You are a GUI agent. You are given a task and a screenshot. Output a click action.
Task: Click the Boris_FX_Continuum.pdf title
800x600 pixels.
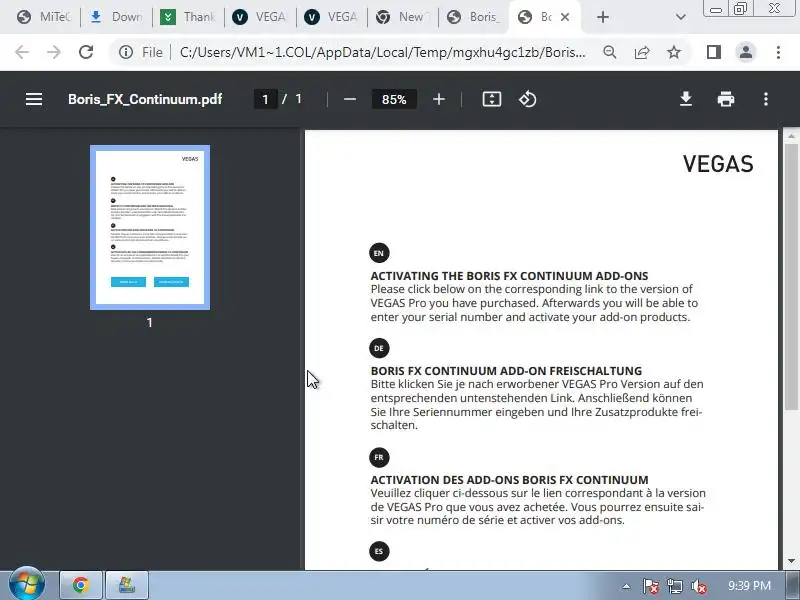pyautogui.click(x=145, y=99)
